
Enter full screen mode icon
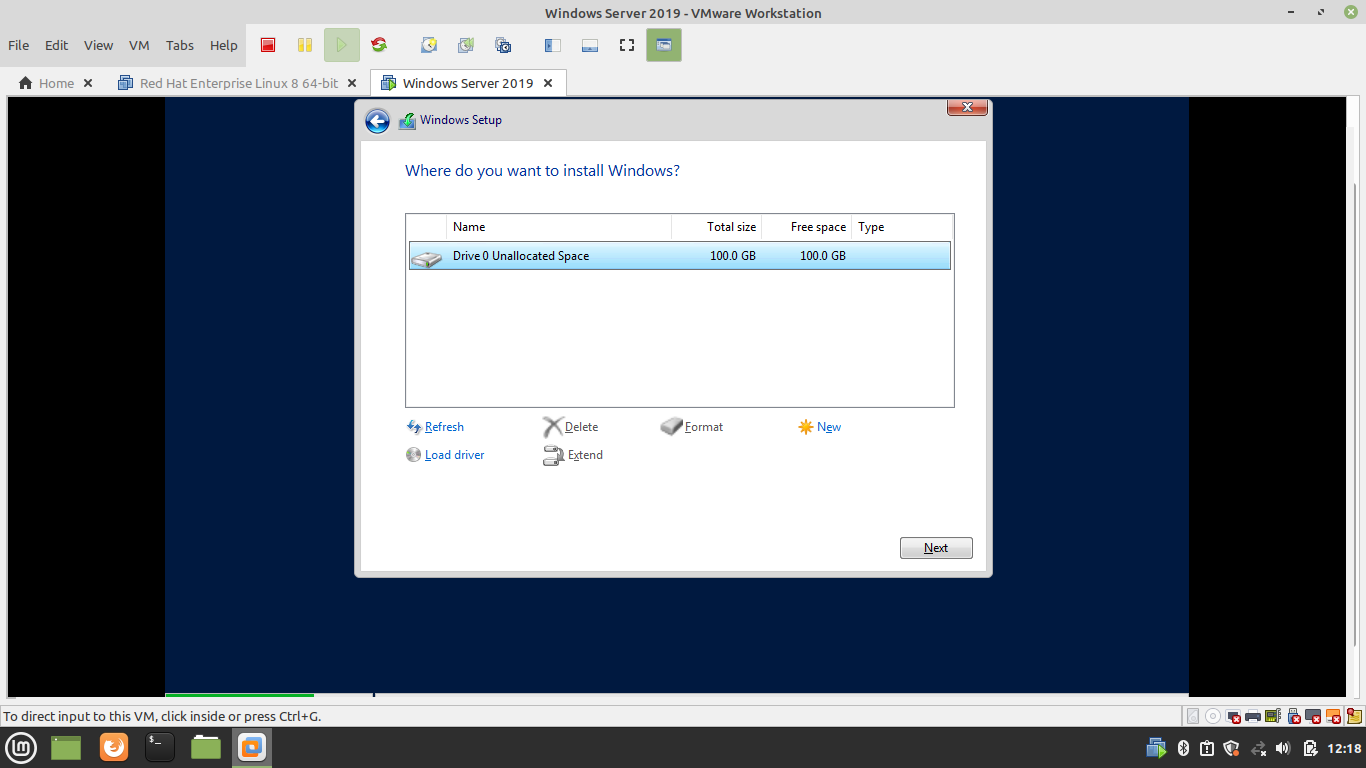click(627, 45)
